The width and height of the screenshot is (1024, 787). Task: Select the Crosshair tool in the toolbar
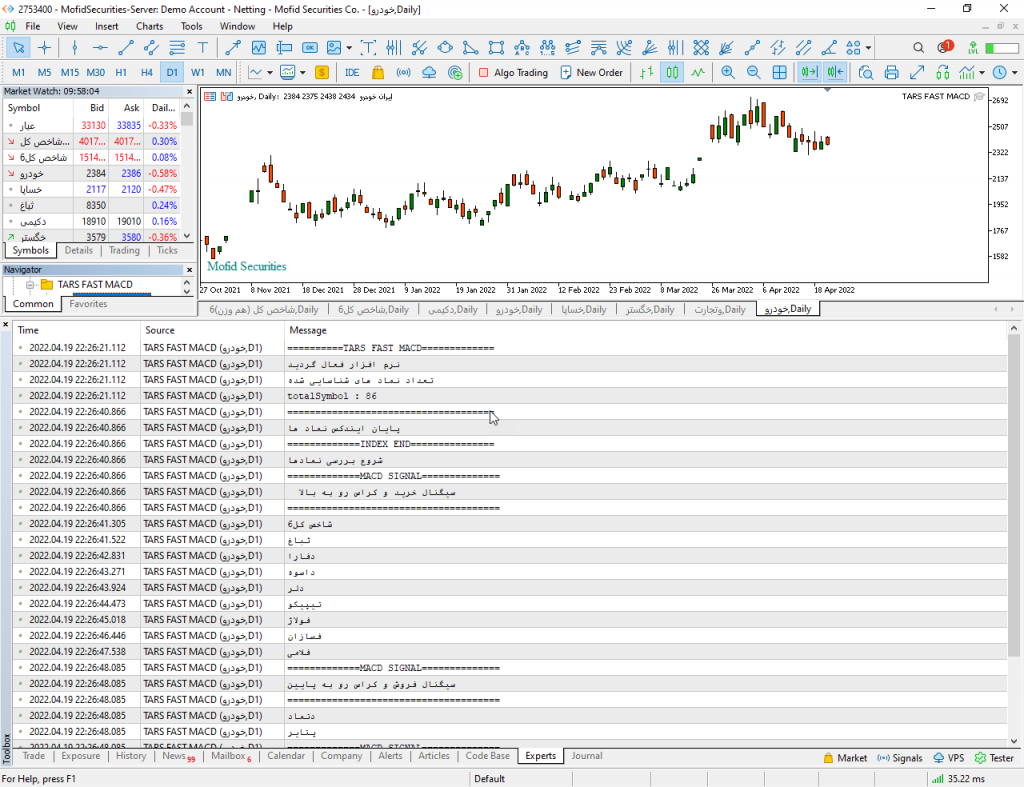(x=44, y=47)
